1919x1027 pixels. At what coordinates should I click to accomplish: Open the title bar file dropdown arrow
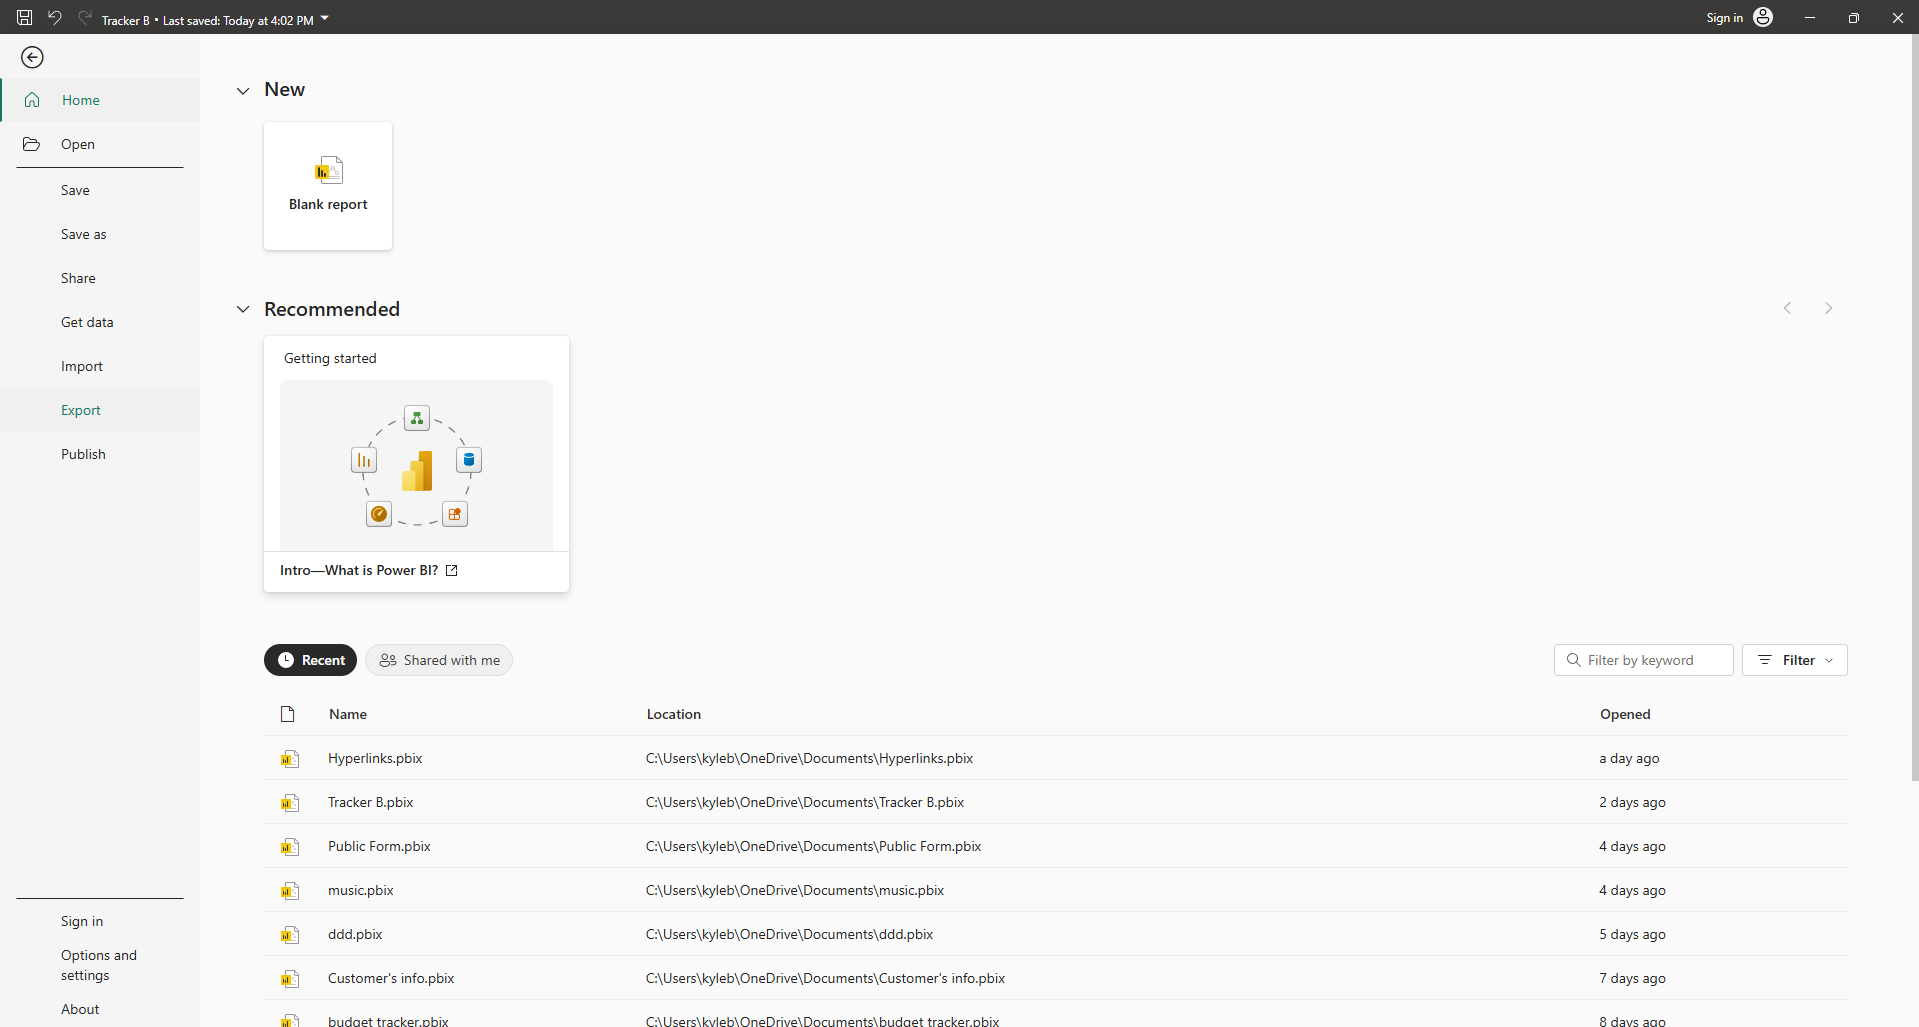(325, 18)
